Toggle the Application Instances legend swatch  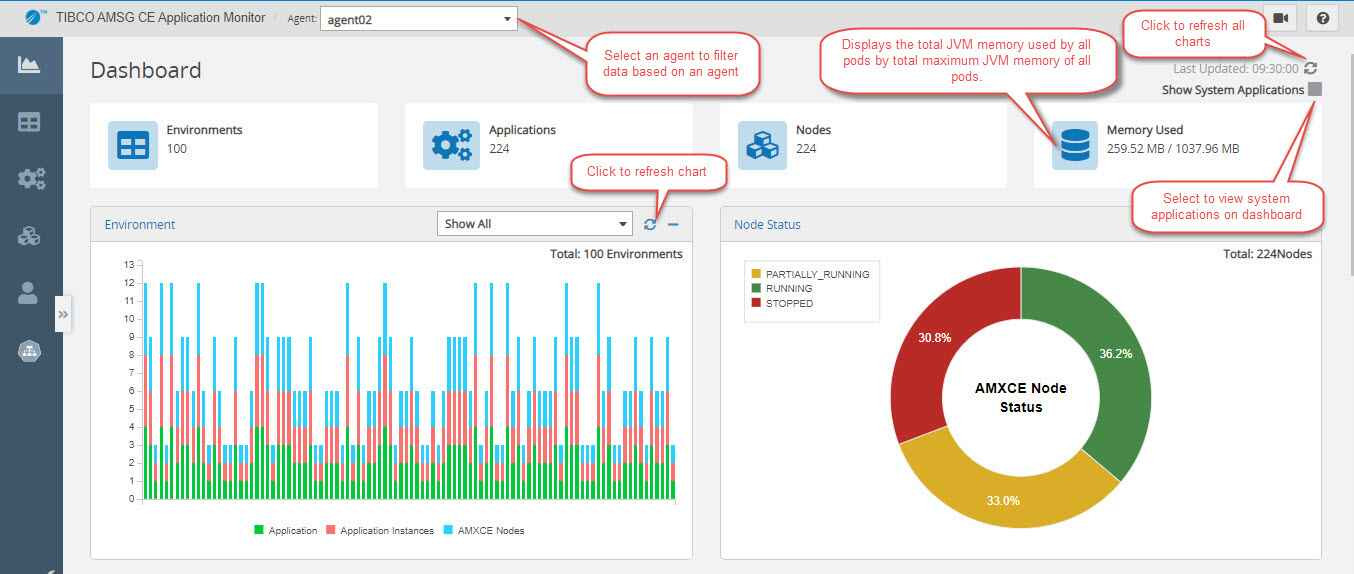pyautogui.click(x=331, y=530)
